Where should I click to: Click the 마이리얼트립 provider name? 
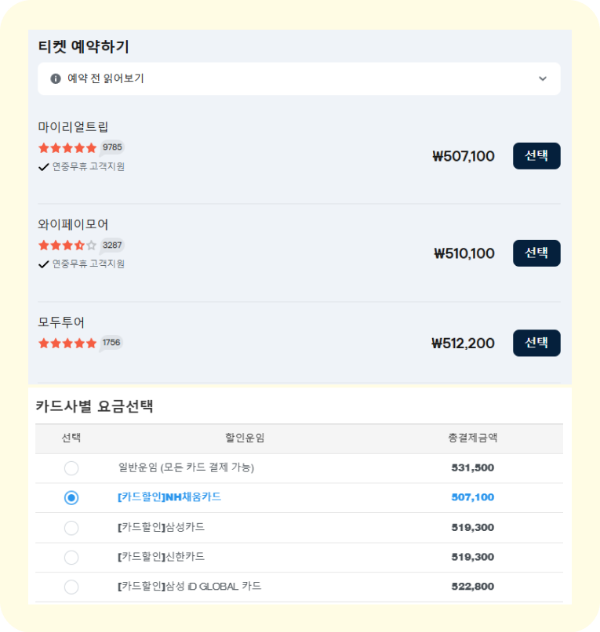point(73,127)
